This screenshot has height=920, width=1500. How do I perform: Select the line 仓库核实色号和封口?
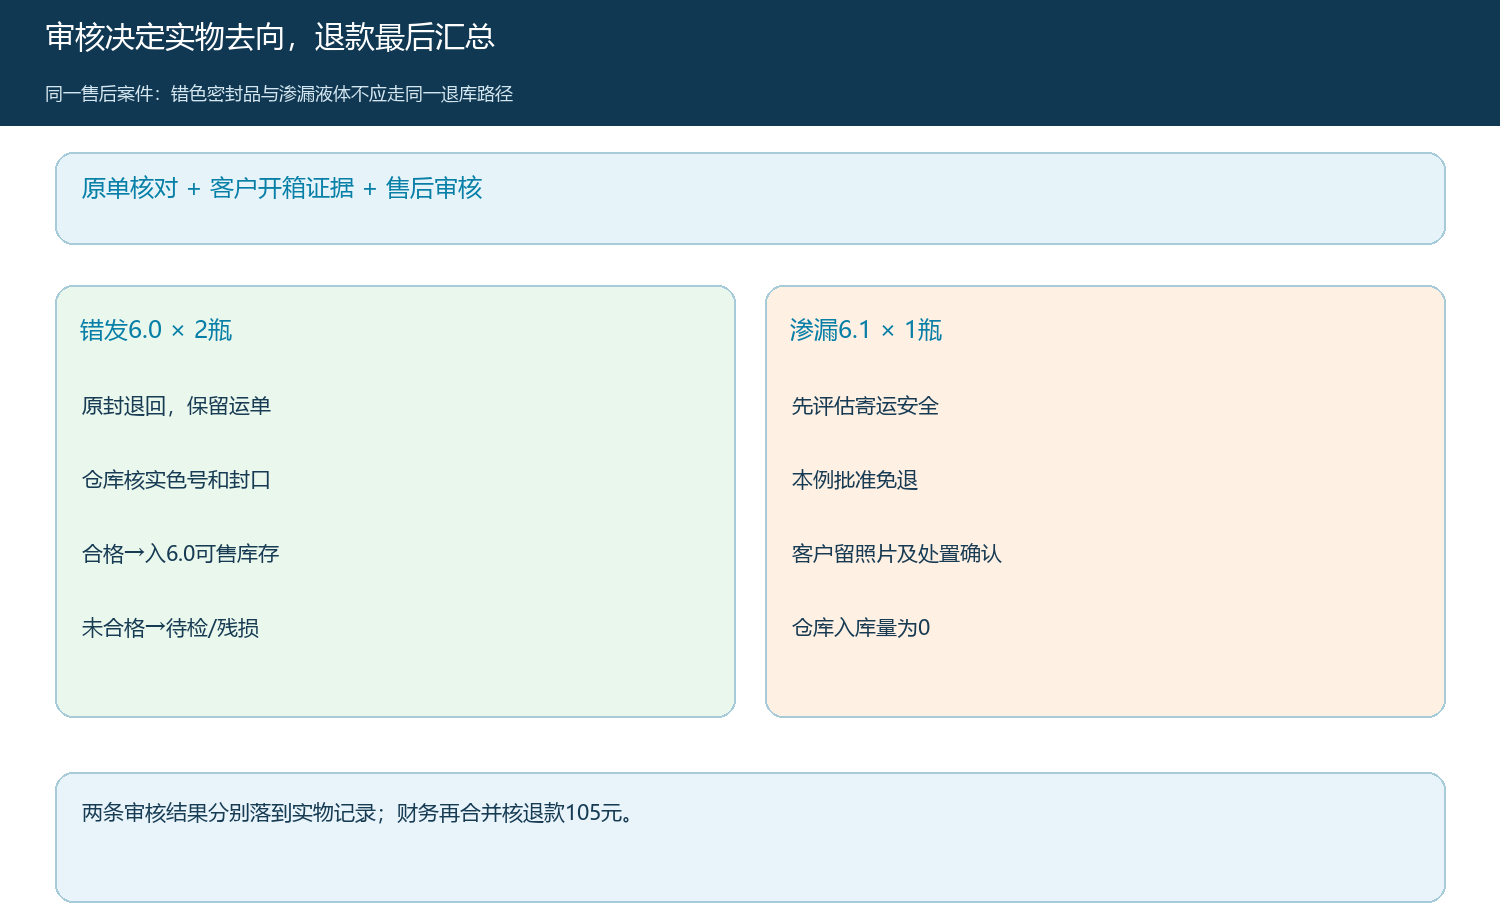pyautogui.click(x=176, y=480)
